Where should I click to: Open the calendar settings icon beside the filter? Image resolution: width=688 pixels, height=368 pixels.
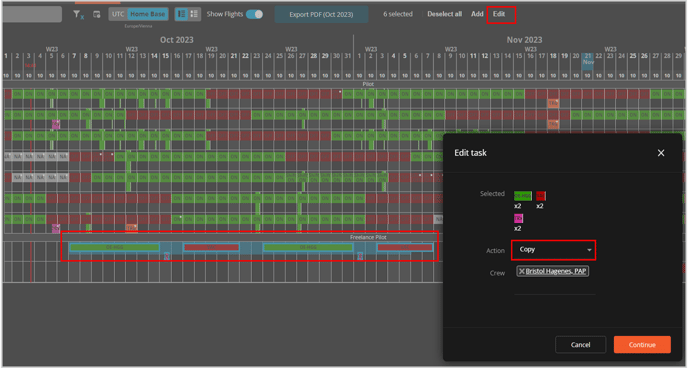[x=97, y=14]
